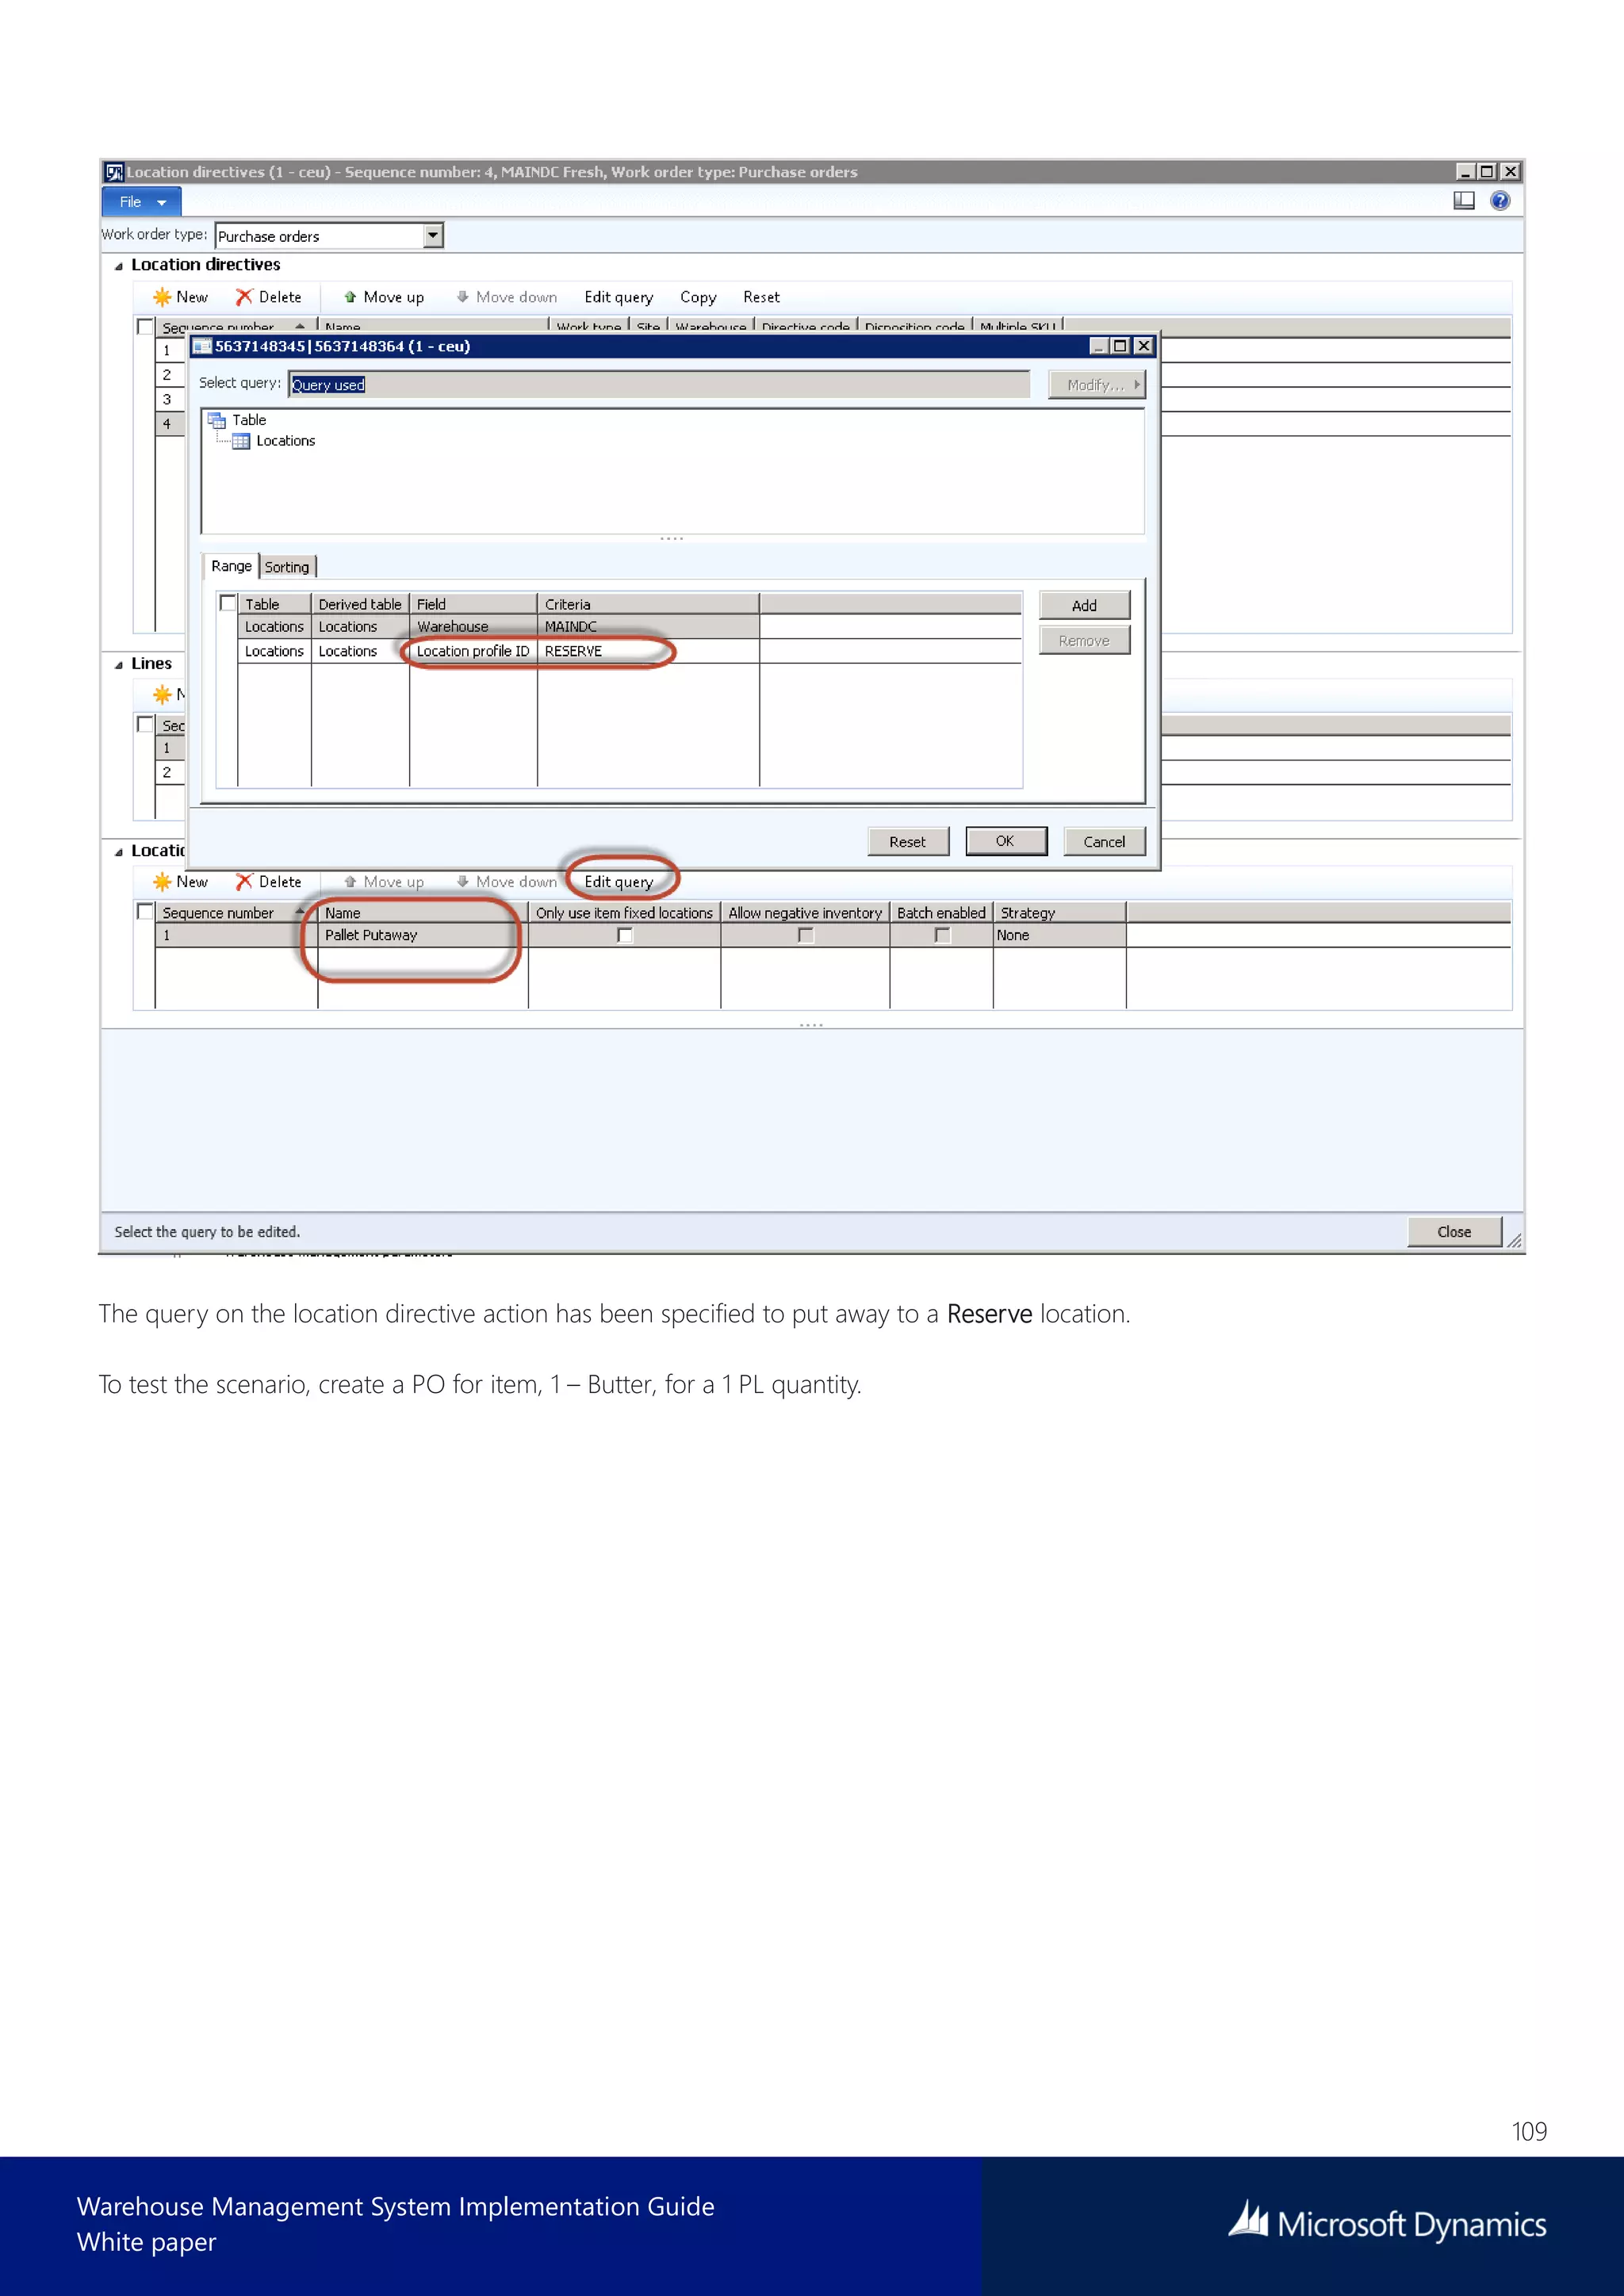Switch to the Sorting tab
The width and height of the screenshot is (1624, 2296).
point(287,567)
